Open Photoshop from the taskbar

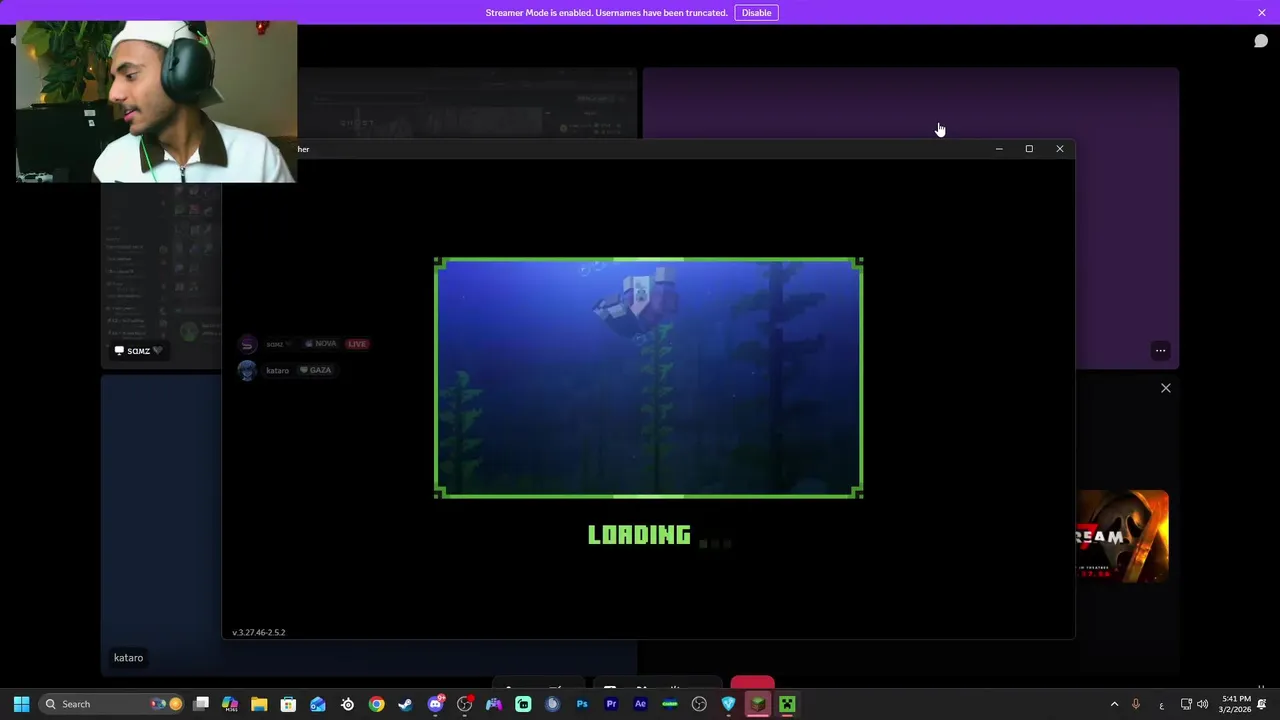(x=582, y=704)
